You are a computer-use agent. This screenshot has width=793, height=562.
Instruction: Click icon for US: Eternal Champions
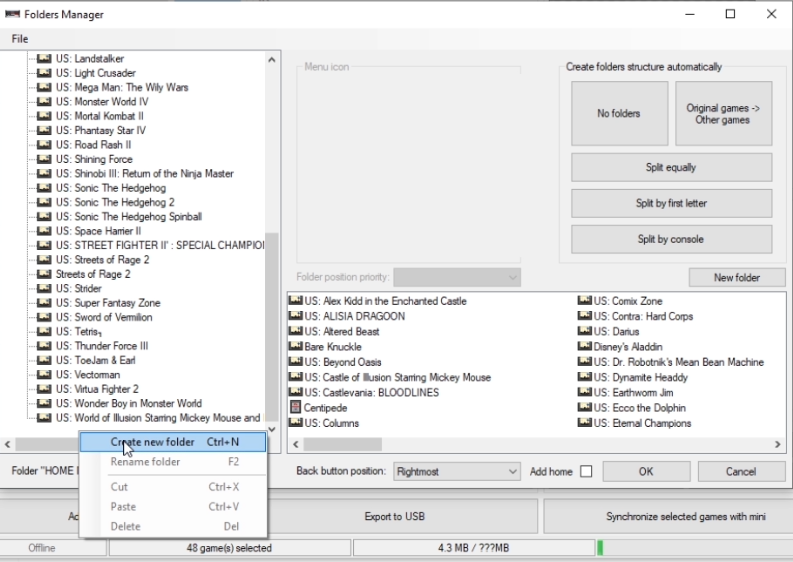(585, 422)
